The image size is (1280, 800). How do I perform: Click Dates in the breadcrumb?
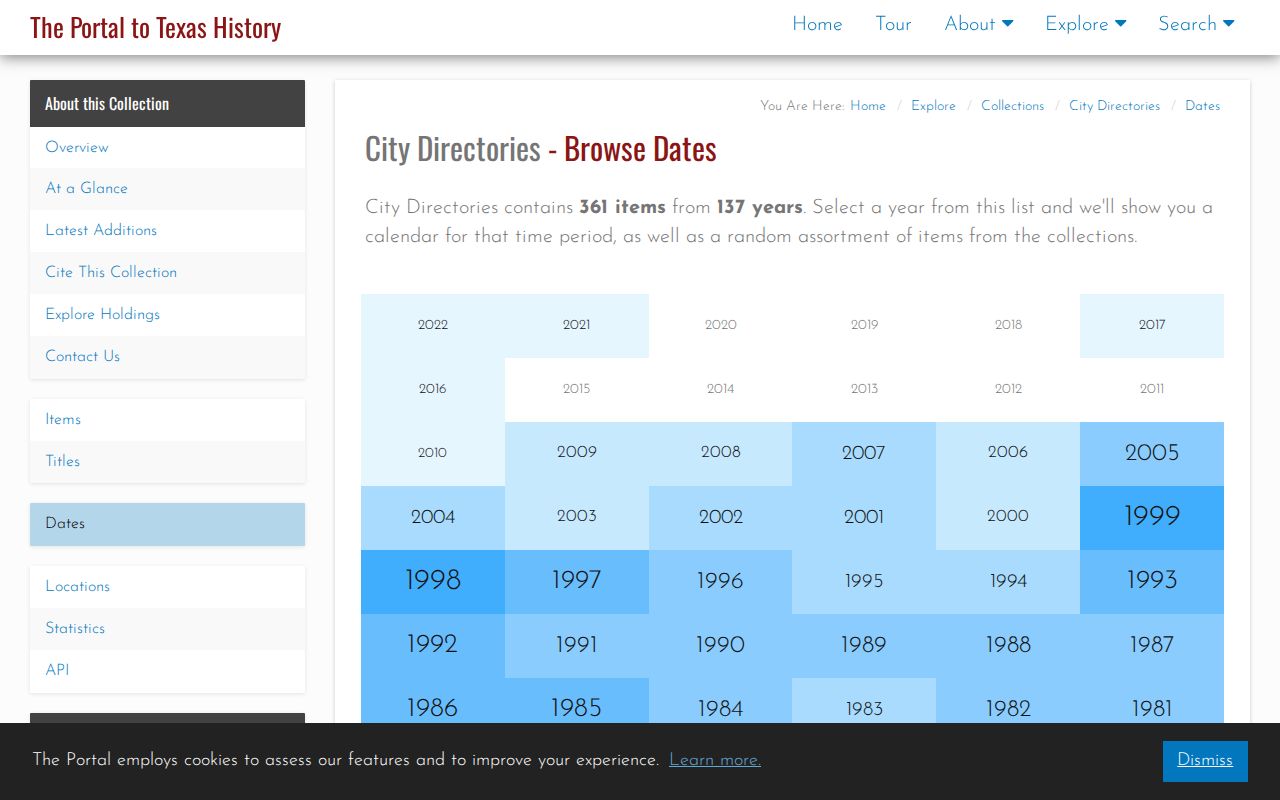(x=1202, y=106)
